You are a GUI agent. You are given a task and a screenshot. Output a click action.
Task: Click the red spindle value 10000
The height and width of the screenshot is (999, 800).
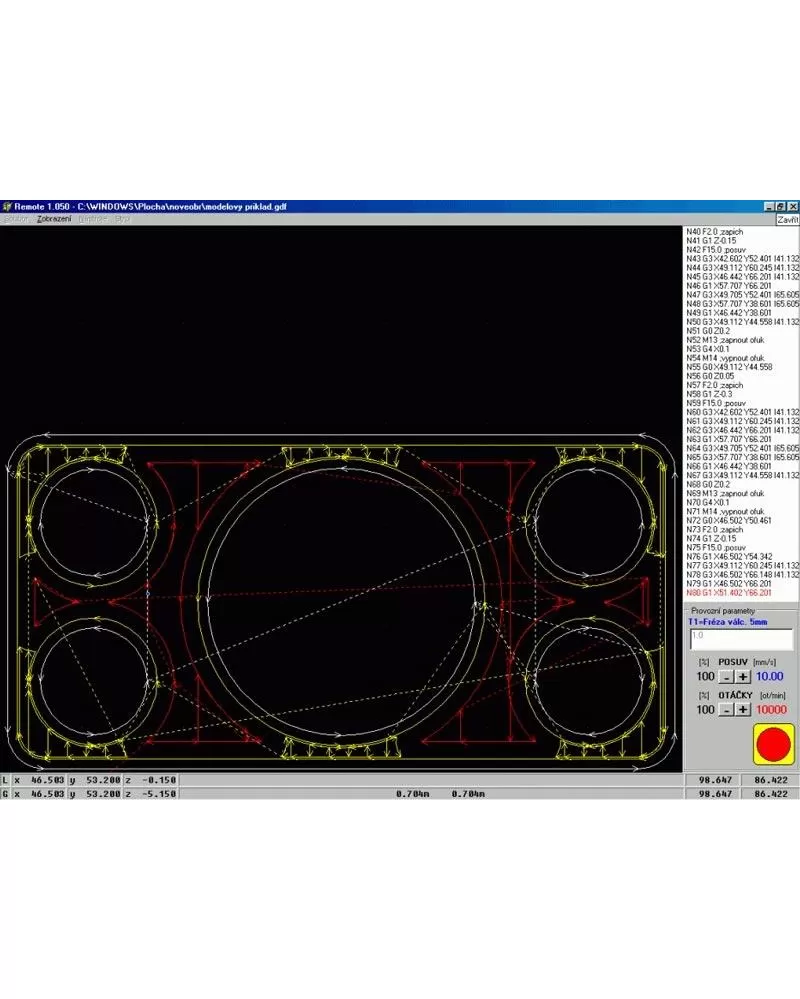[x=771, y=710]
